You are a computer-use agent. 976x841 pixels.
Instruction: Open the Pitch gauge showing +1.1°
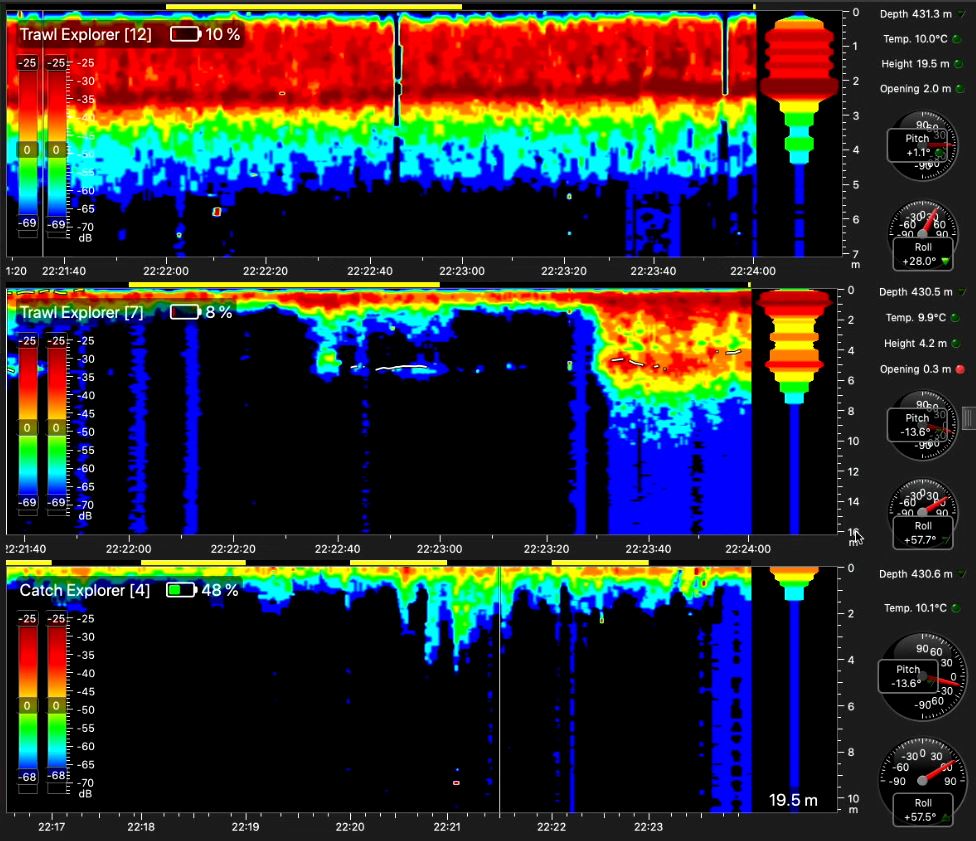920,145
